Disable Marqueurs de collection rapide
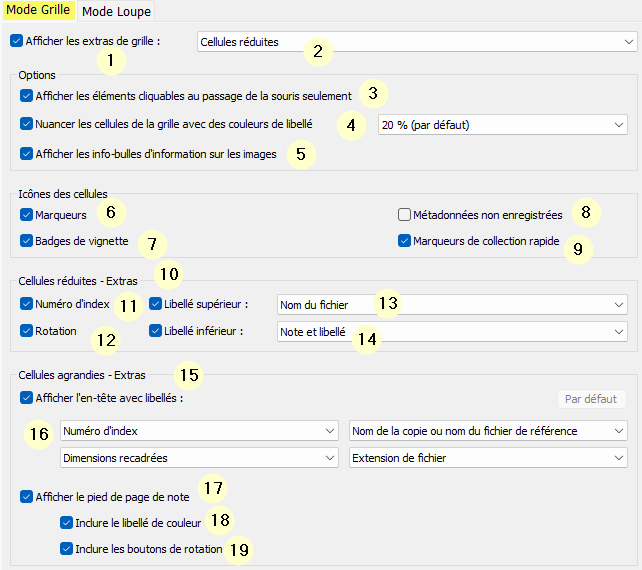This screenshot has width=642, height=570. tap(405, 240)
